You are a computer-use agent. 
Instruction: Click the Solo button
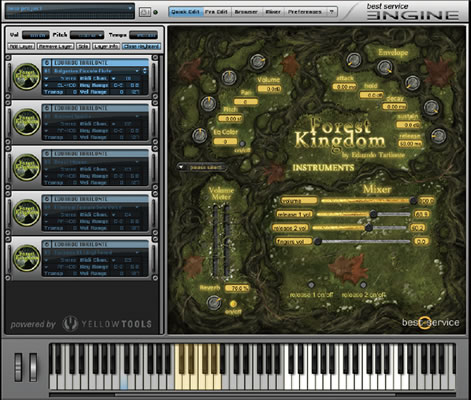point(83,46)
